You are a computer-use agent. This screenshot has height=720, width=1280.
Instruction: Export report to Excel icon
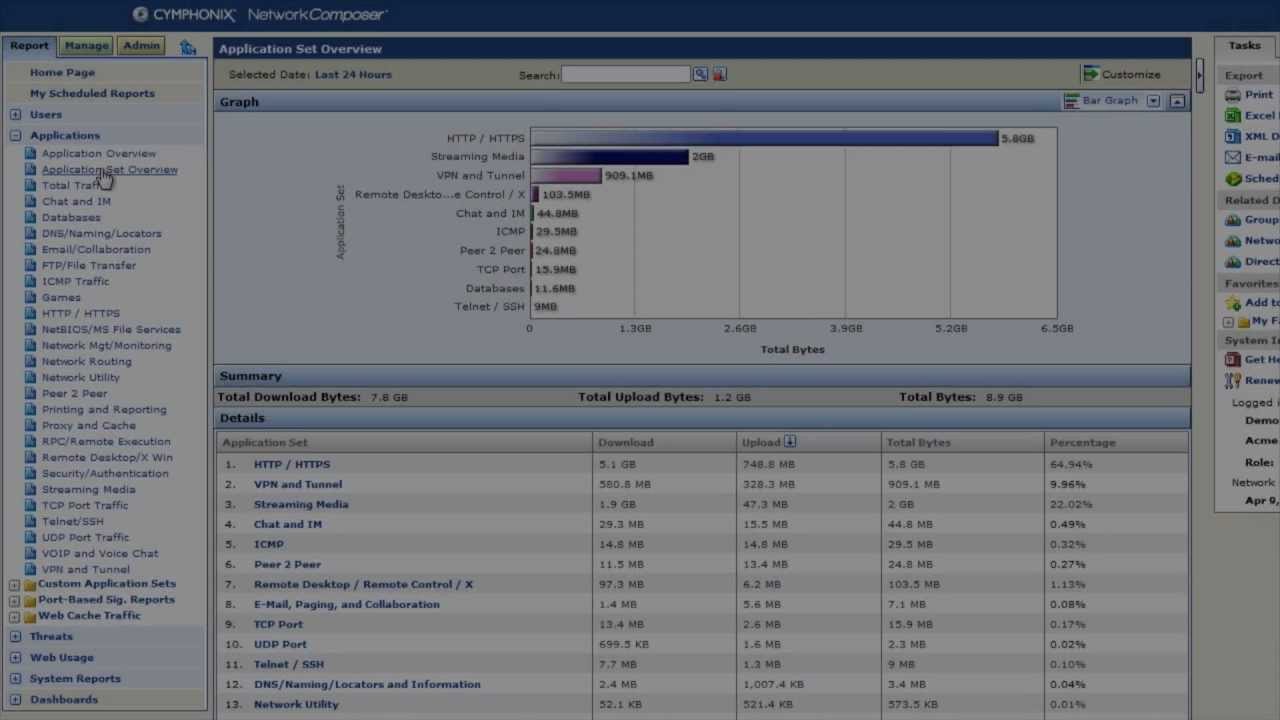pyautogui.click(x=1234, y=116)
